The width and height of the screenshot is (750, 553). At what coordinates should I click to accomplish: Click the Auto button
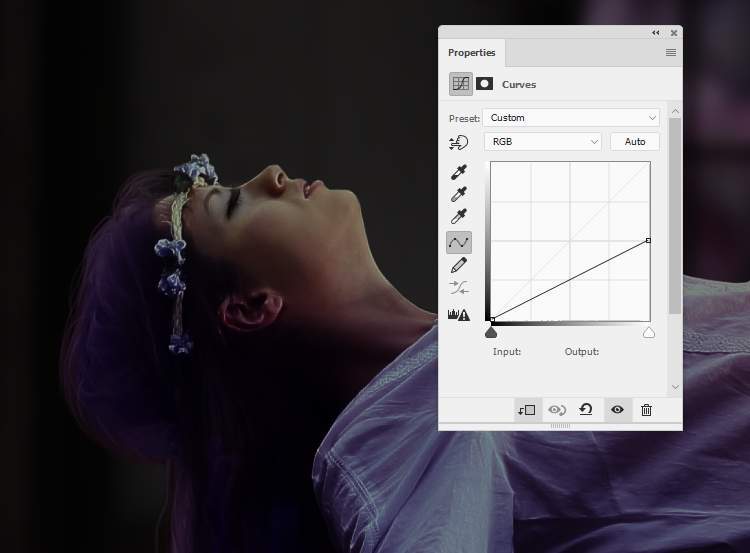pos(635,142)
